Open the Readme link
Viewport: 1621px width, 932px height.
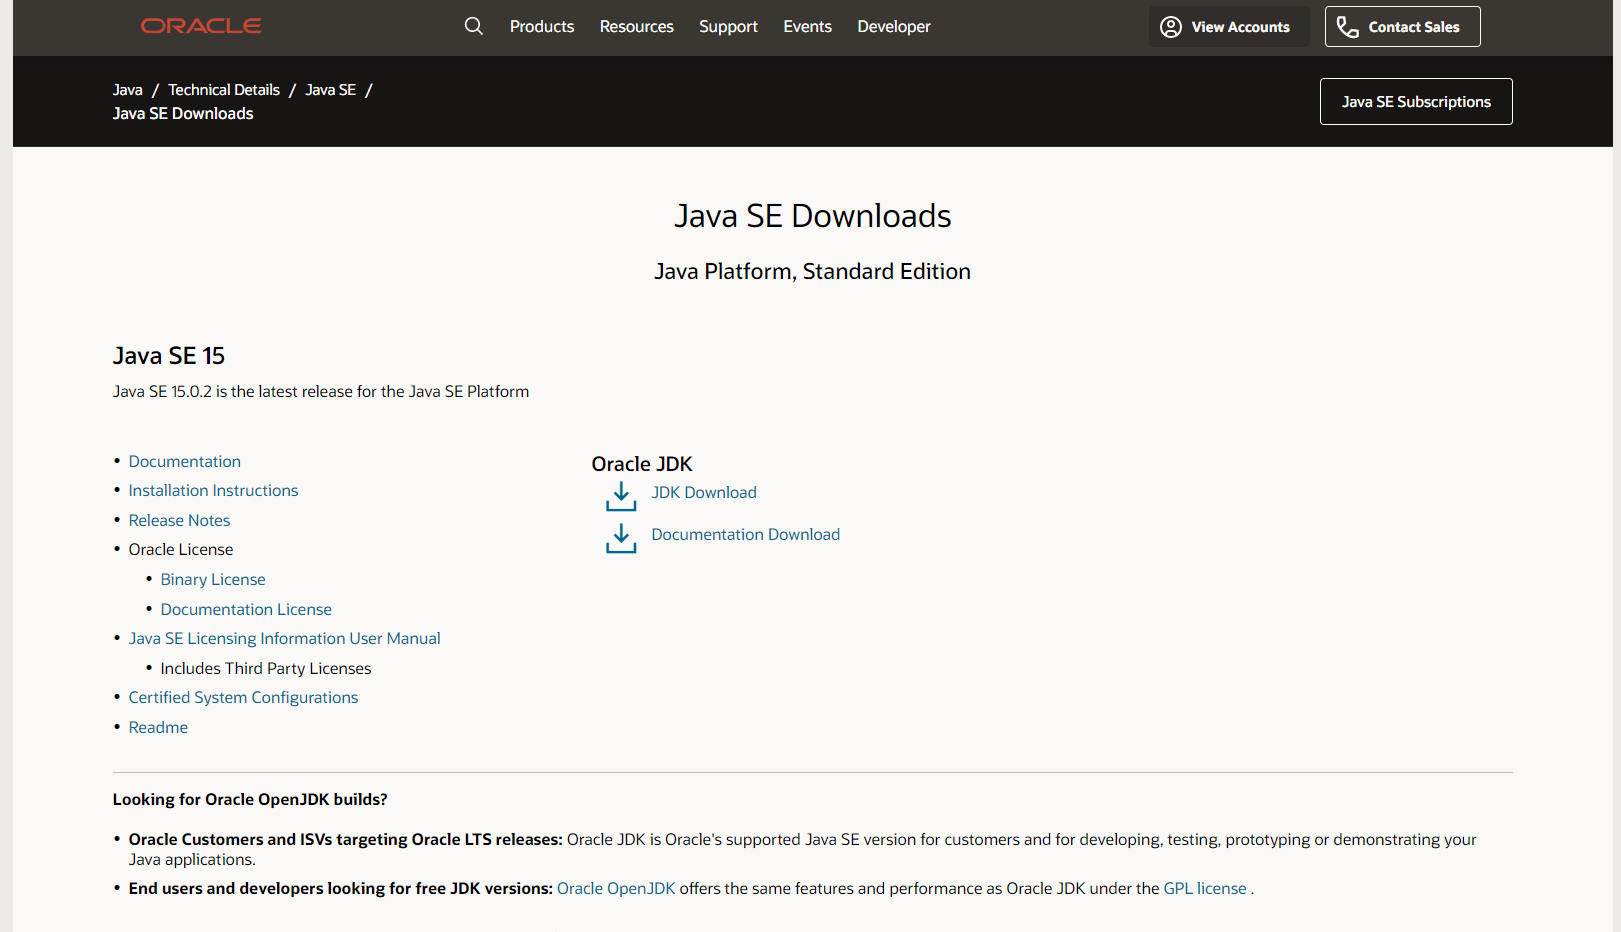click(x=158, y=727)
